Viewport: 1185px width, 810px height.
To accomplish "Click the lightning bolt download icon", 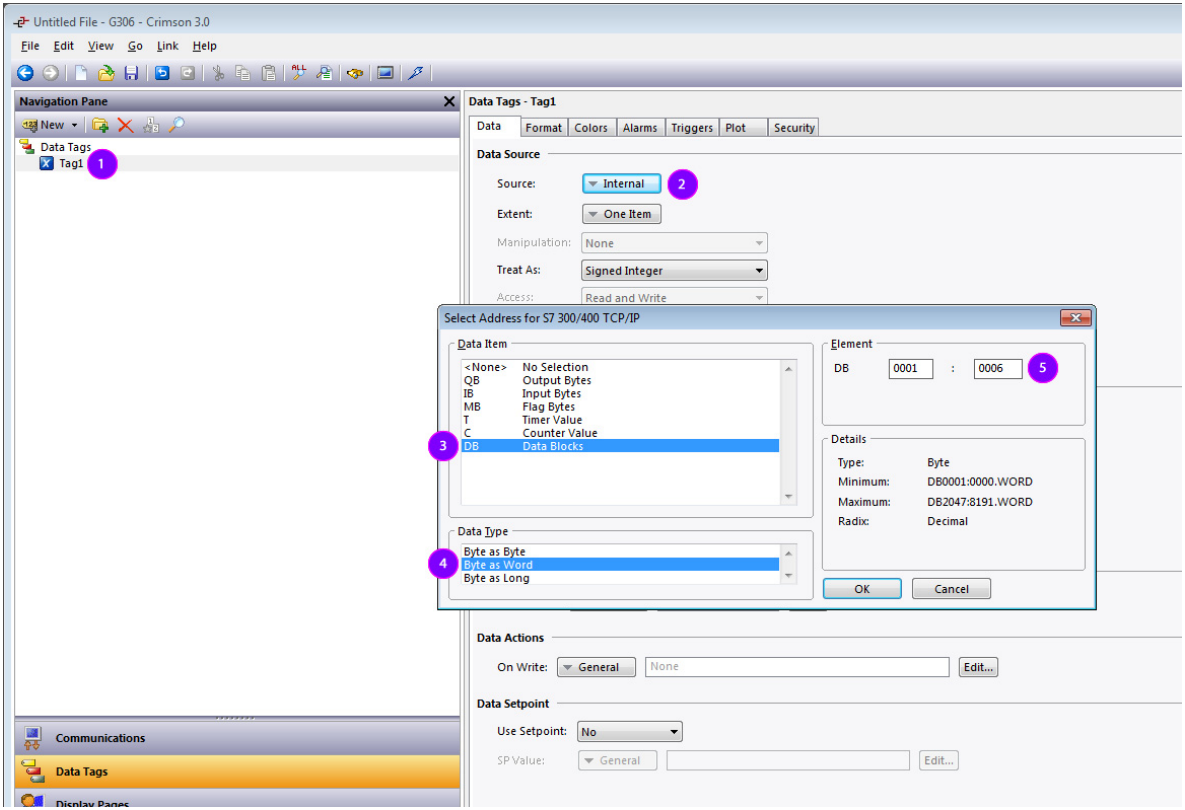I will pyautogui.click(x=416, y=73).
